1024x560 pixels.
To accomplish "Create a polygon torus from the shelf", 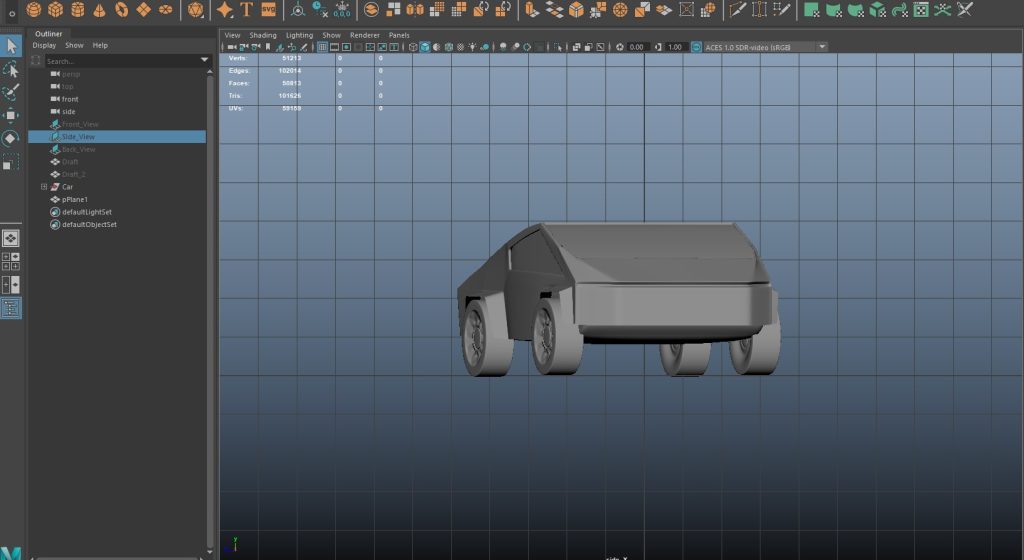I will click(x=121, y=9).
